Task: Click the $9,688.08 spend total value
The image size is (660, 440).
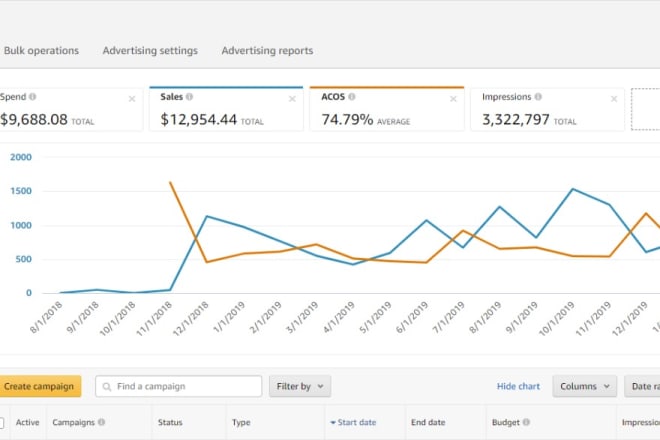Action: coord(34,120)
